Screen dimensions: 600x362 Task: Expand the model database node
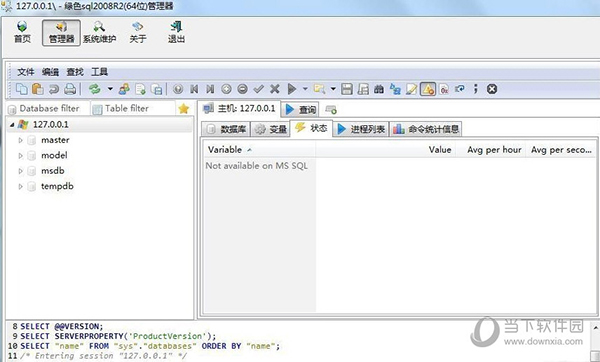tap(21, 156)
